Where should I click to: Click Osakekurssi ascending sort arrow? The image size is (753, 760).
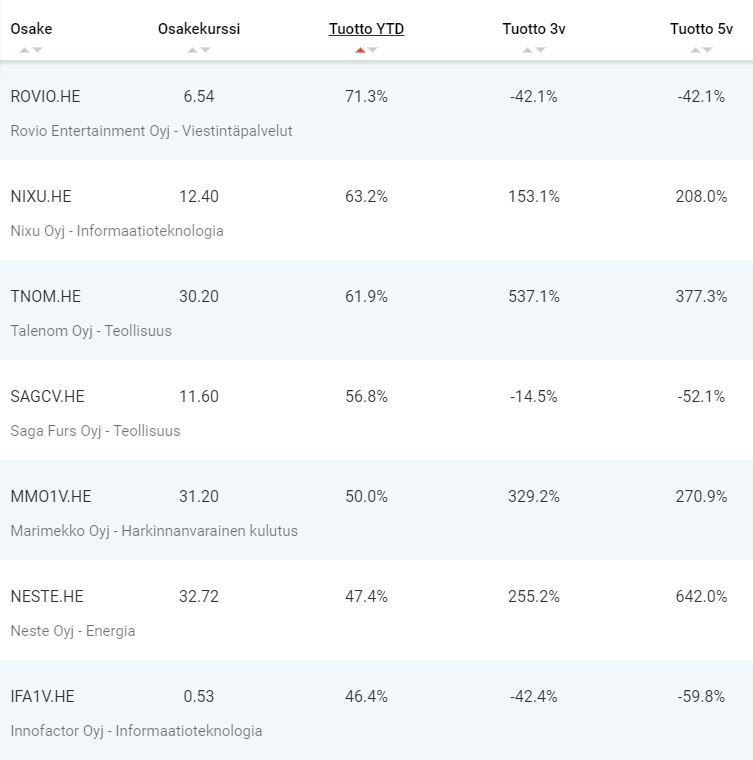(193, 49)
